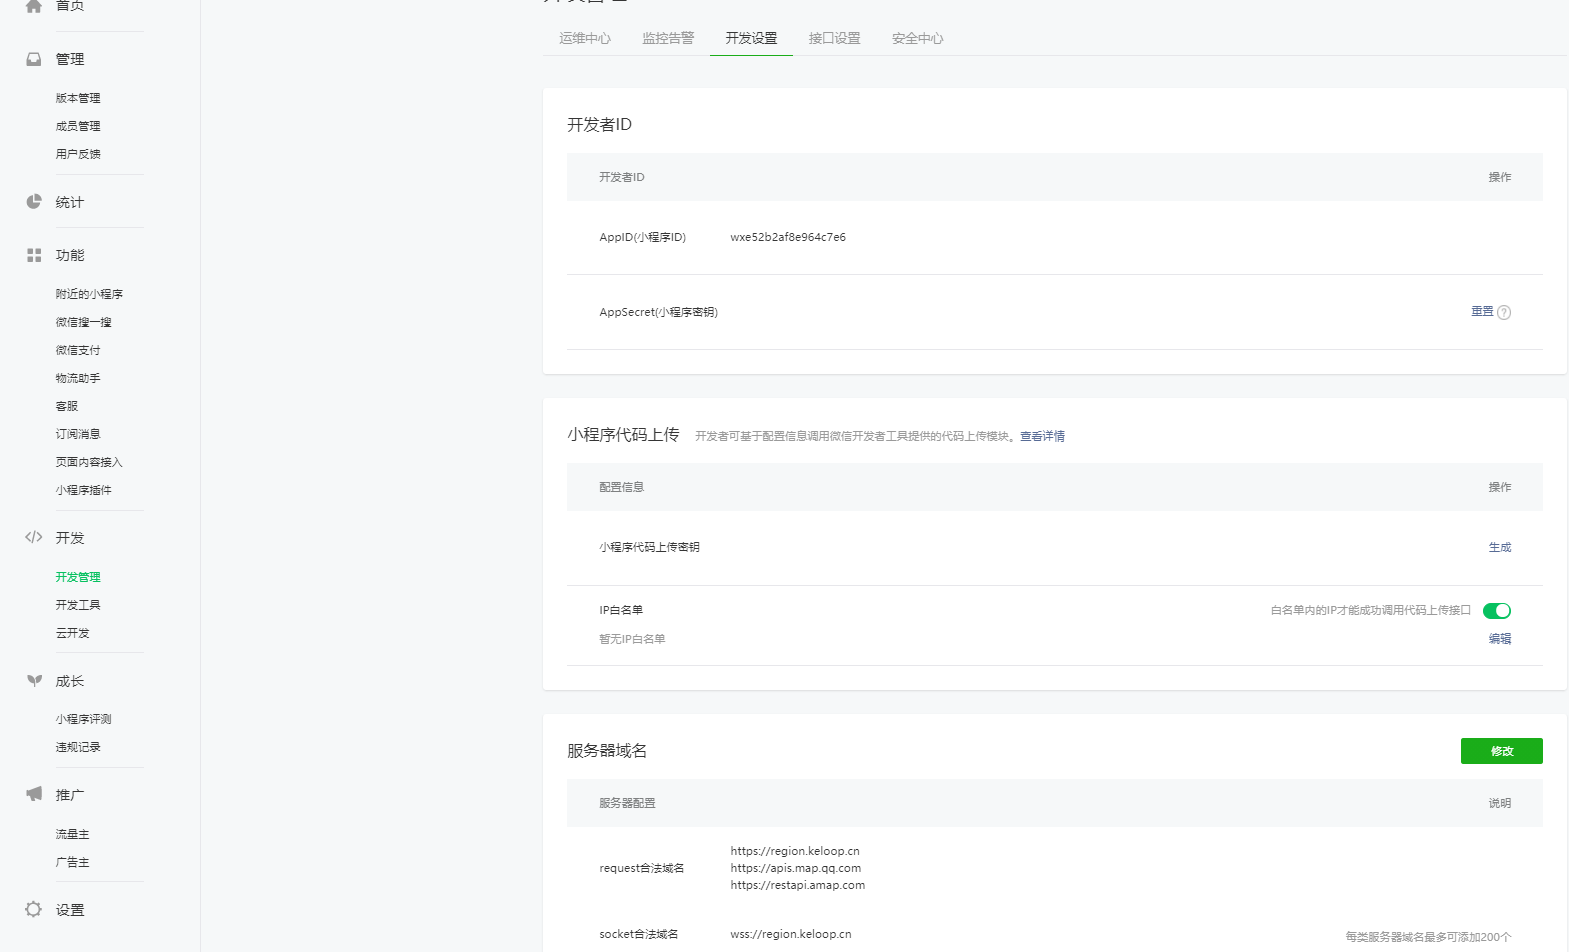
Task: Click the 开发 code brackets icon
Action: coord(34,537)
